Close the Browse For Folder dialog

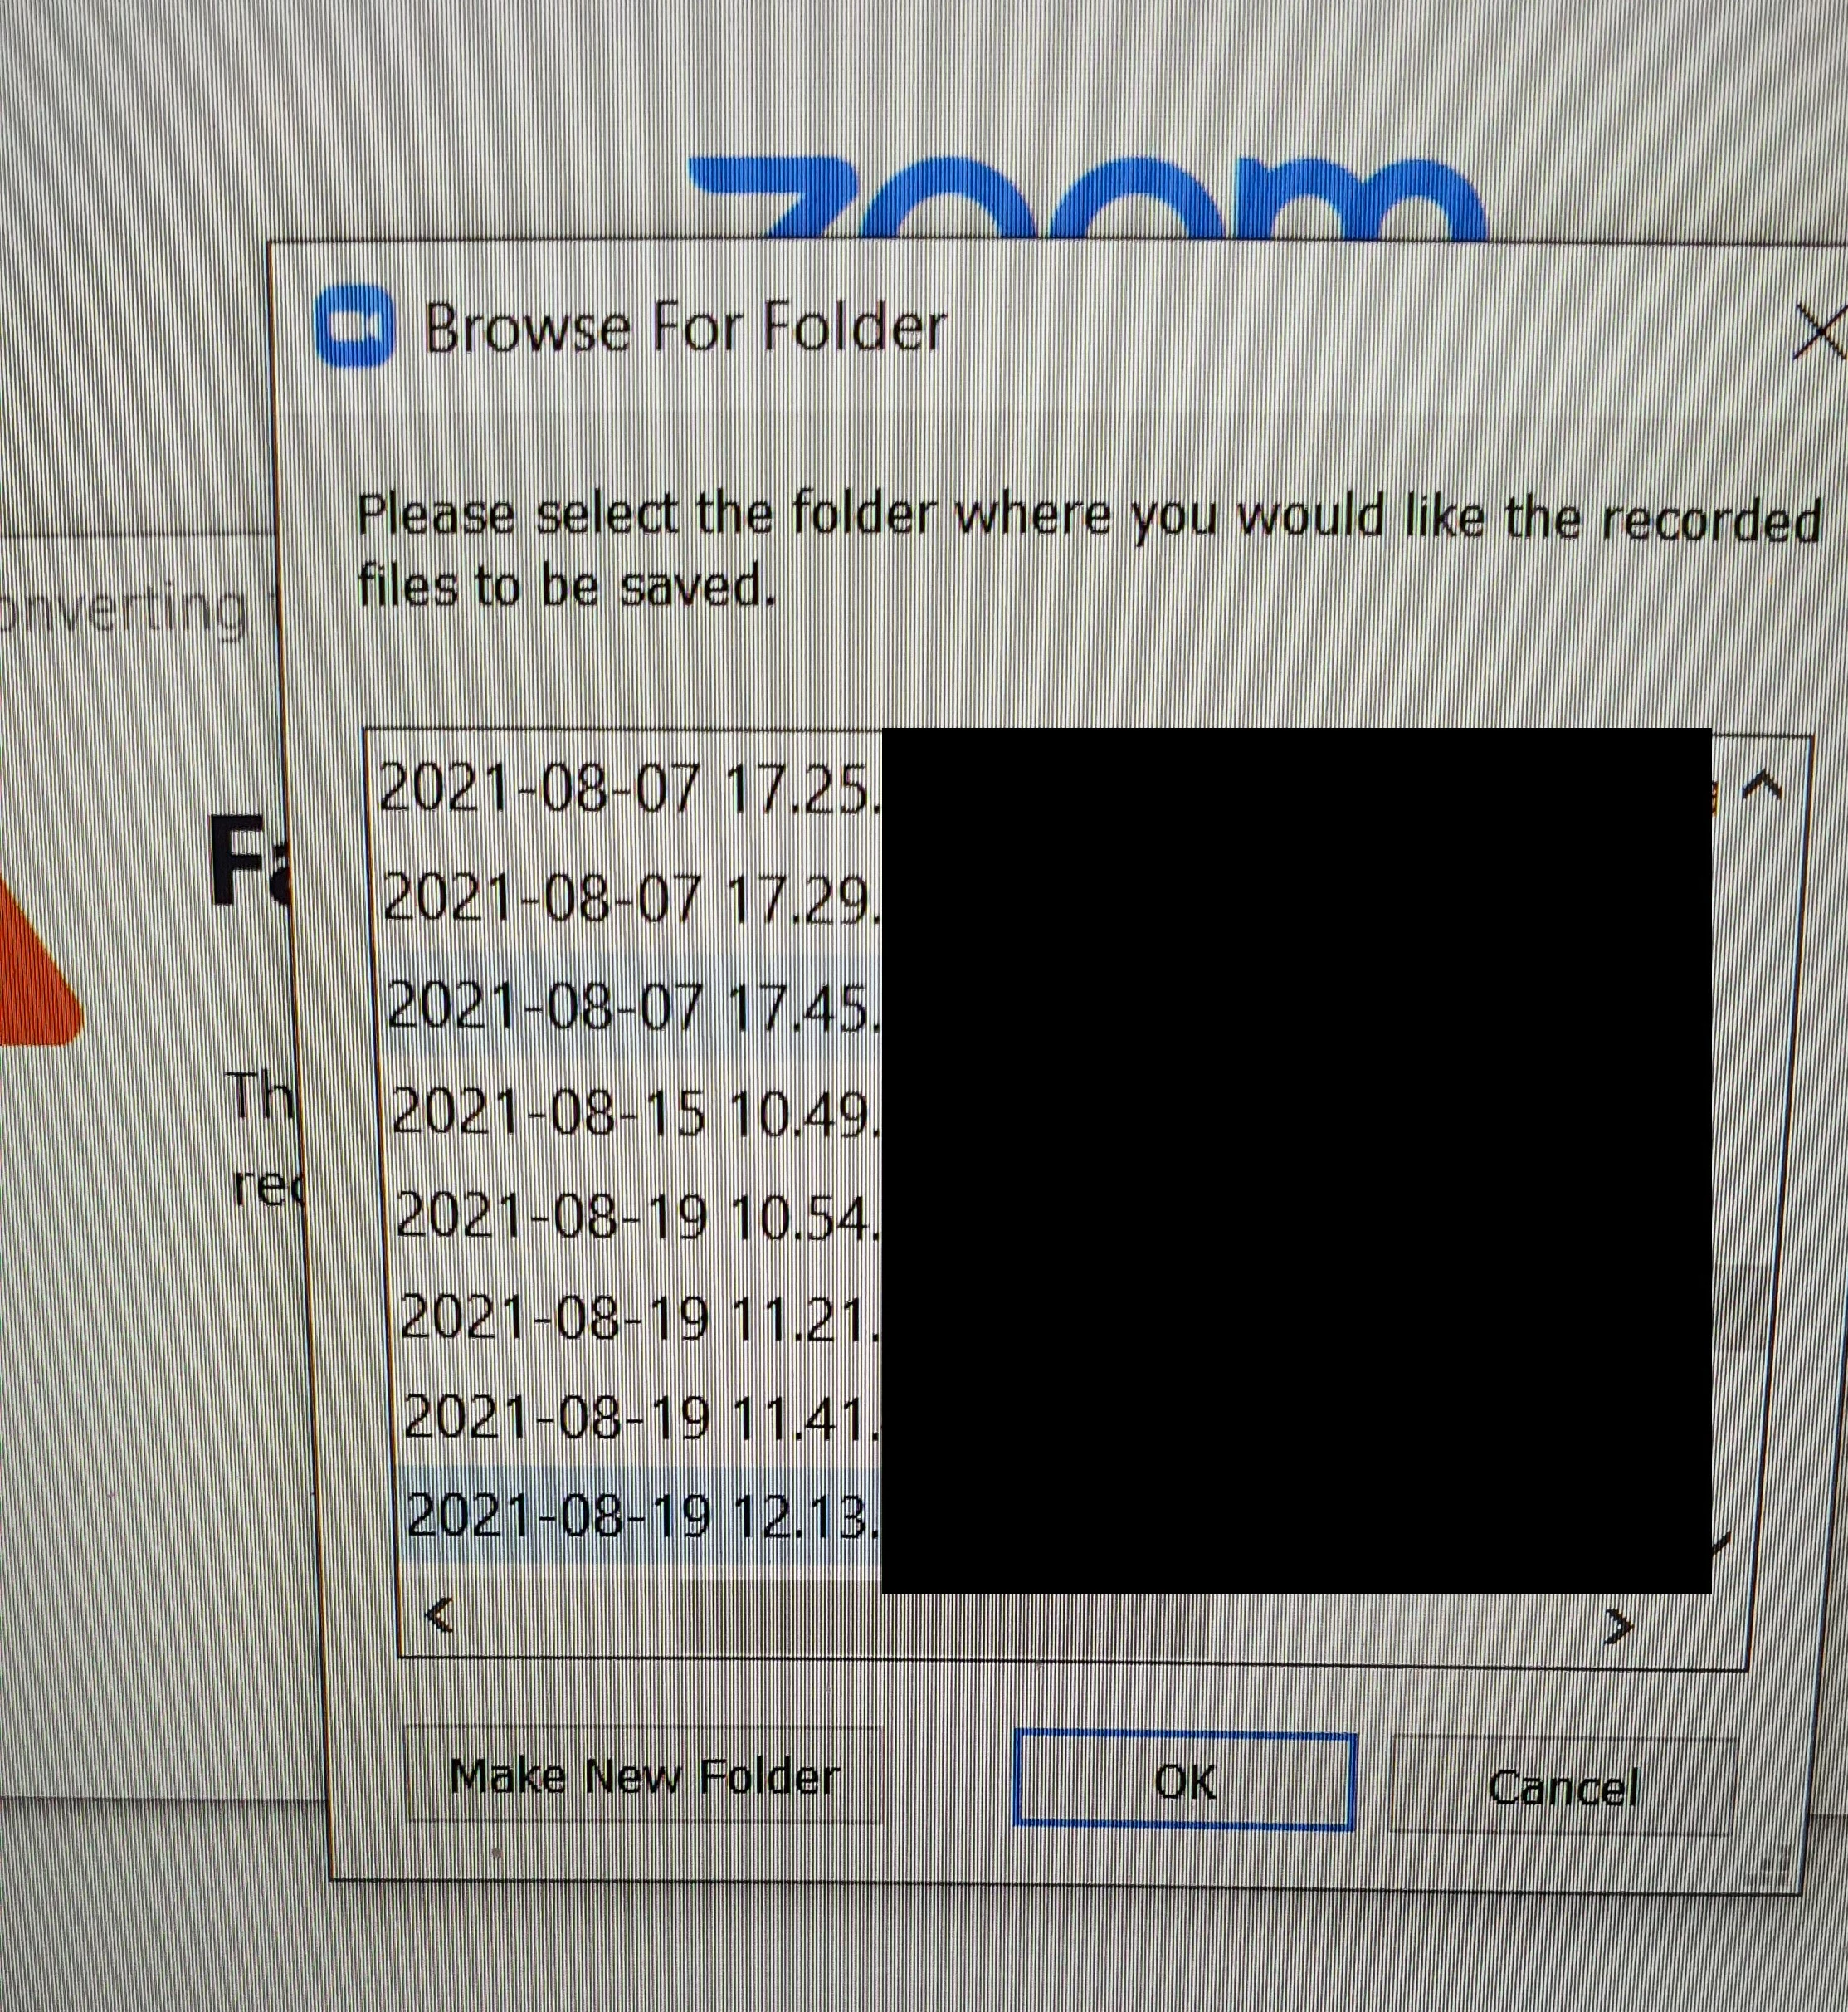coord(1818,333)
